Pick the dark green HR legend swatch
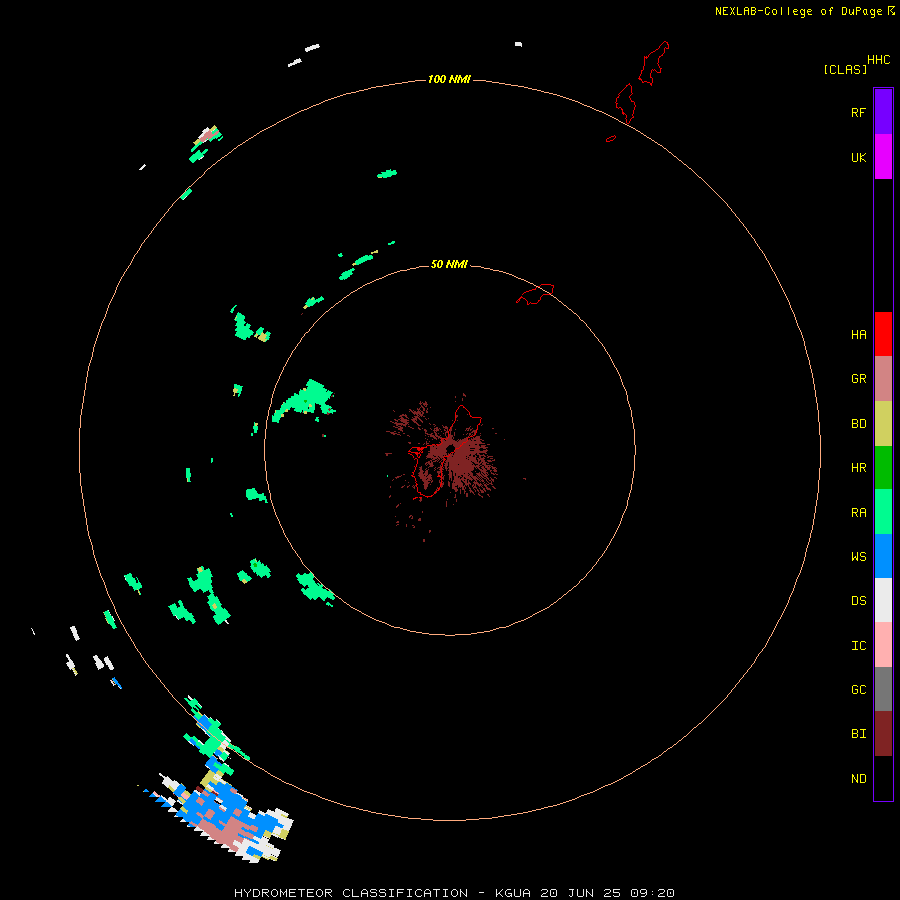The image size is (900, 900). (x=883, y=468)
